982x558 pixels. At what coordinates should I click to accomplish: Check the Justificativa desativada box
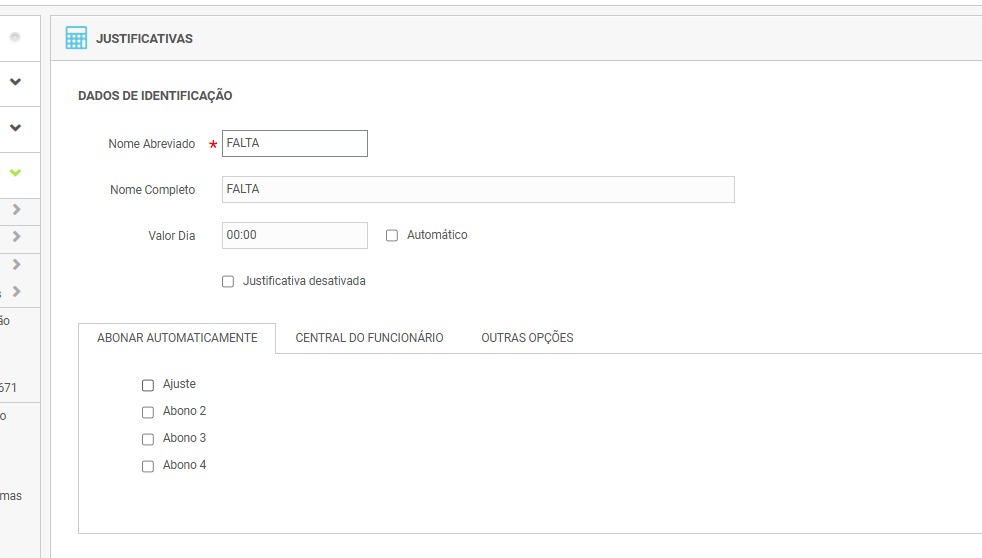click(228, 282)
